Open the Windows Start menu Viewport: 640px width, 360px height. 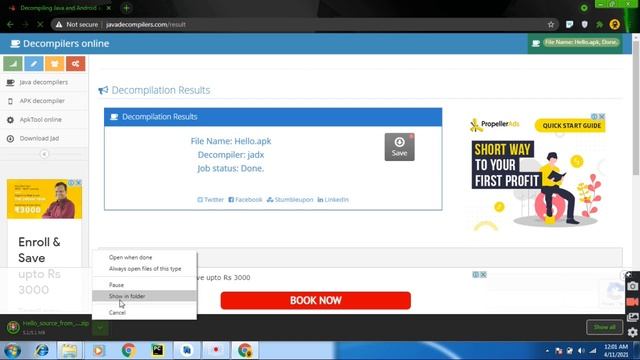12,351
